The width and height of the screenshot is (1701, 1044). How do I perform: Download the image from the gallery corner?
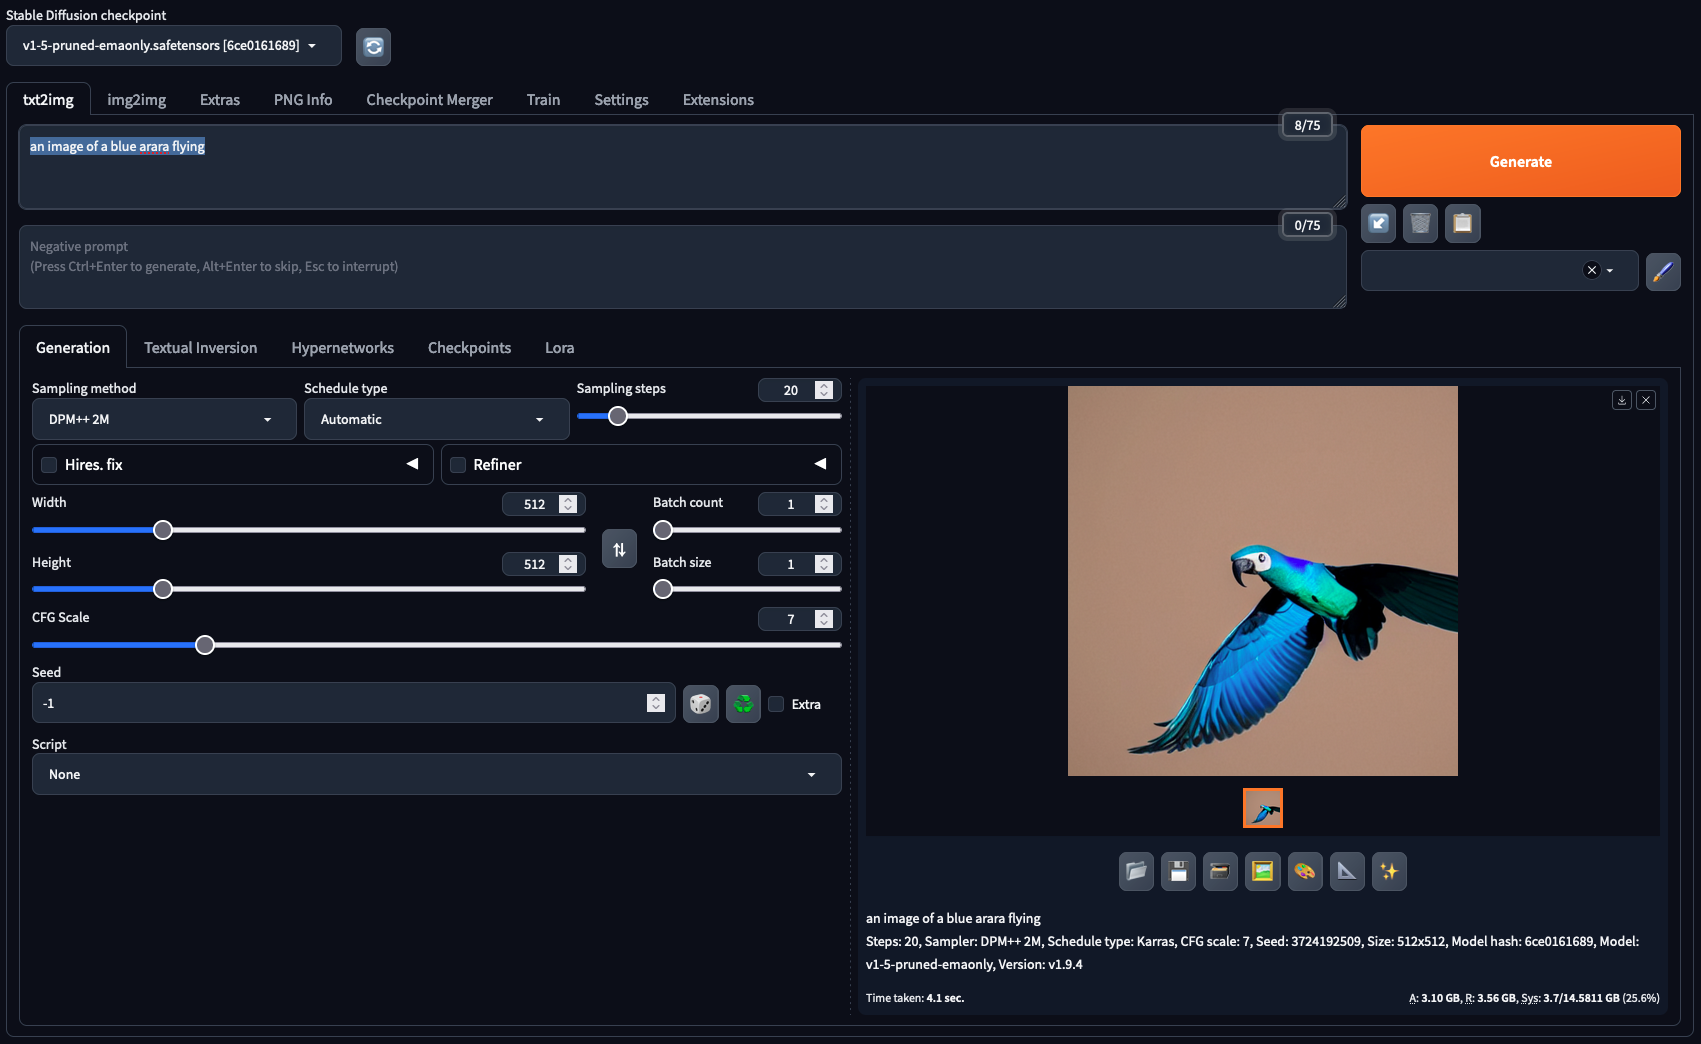(1622, 400)
